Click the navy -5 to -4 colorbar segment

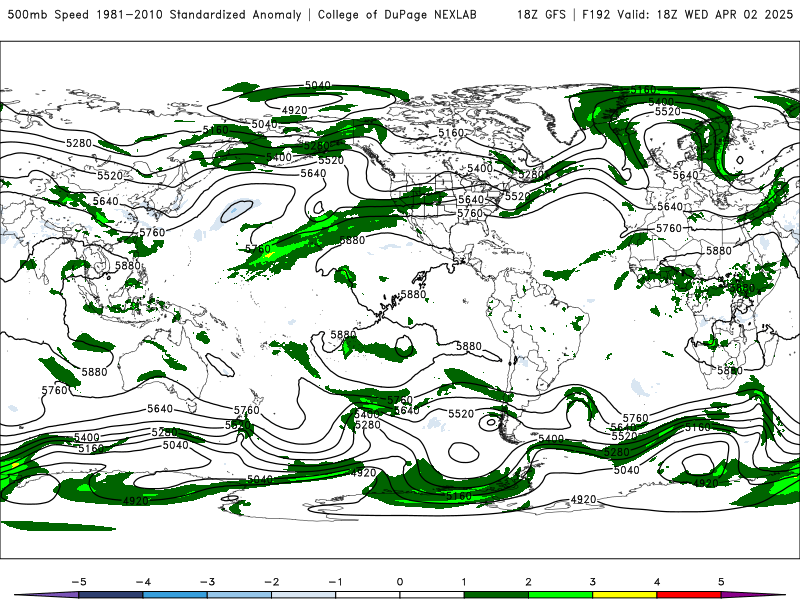111,595
